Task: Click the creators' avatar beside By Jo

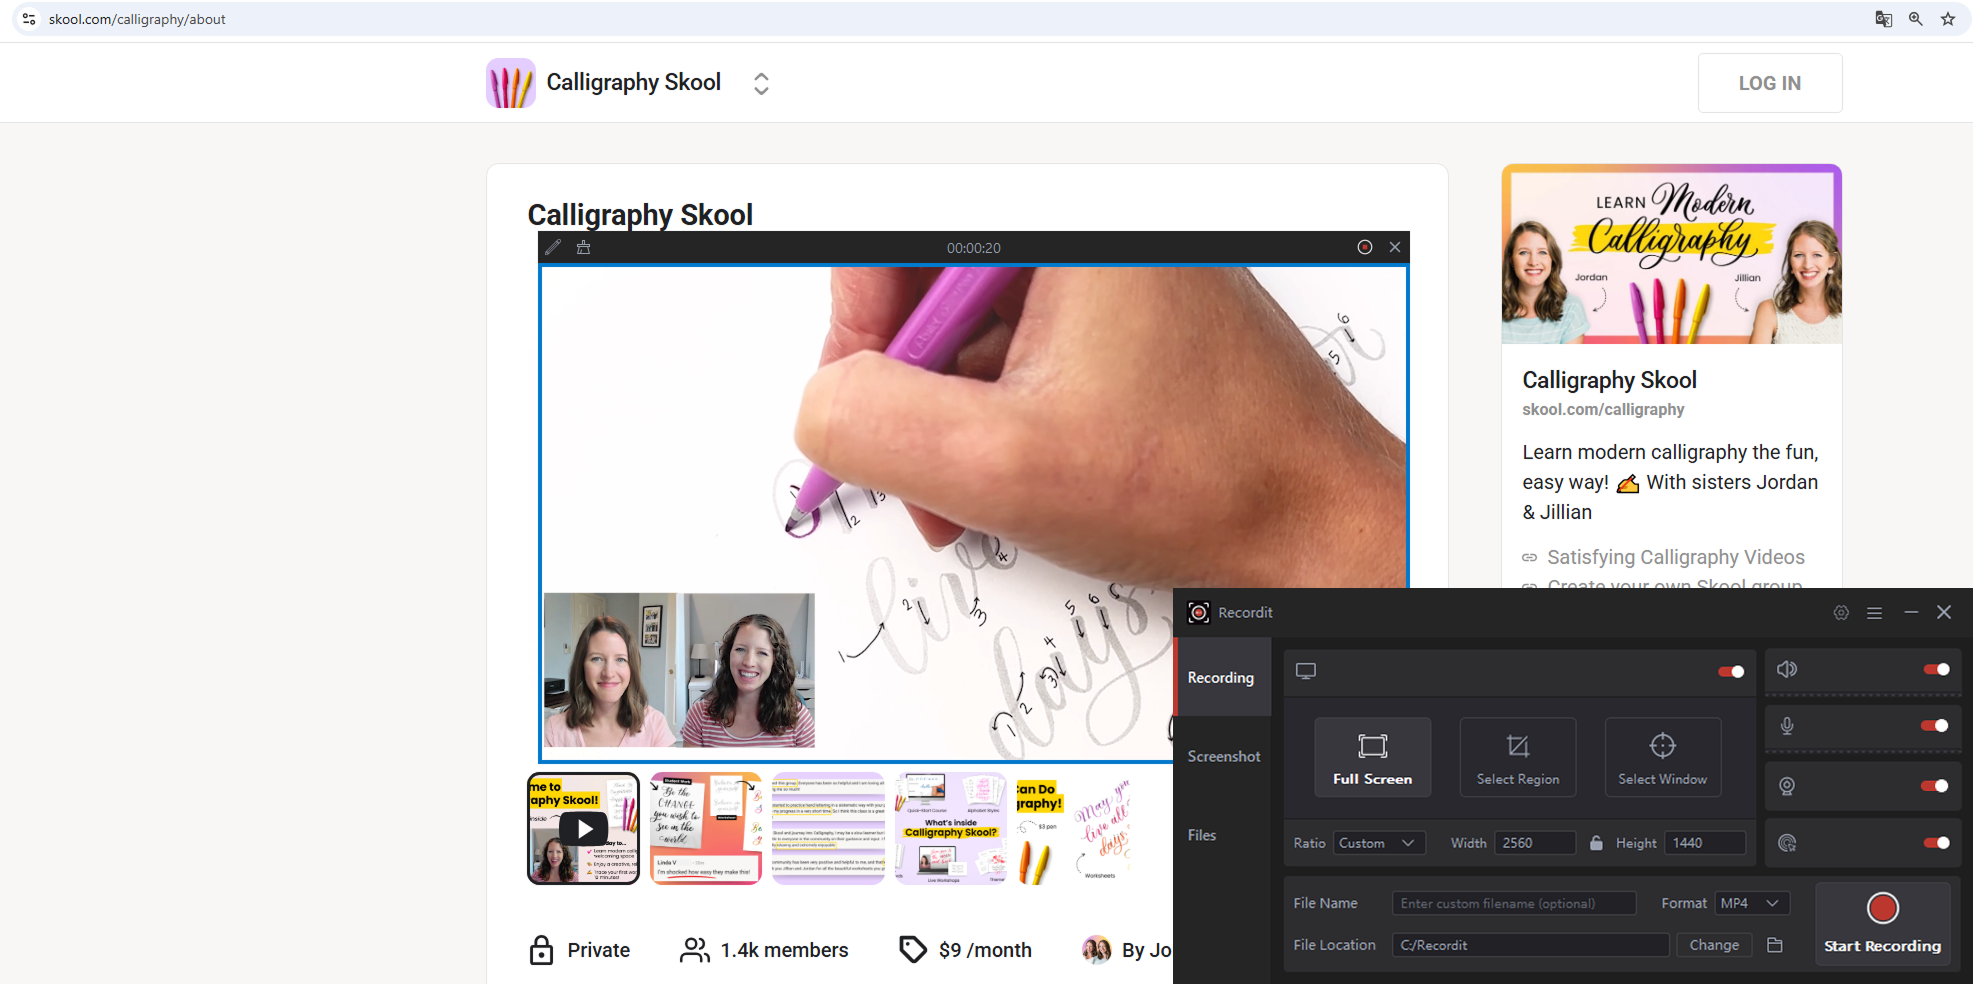Action: pyautogui.click(x=1097, y=950)
